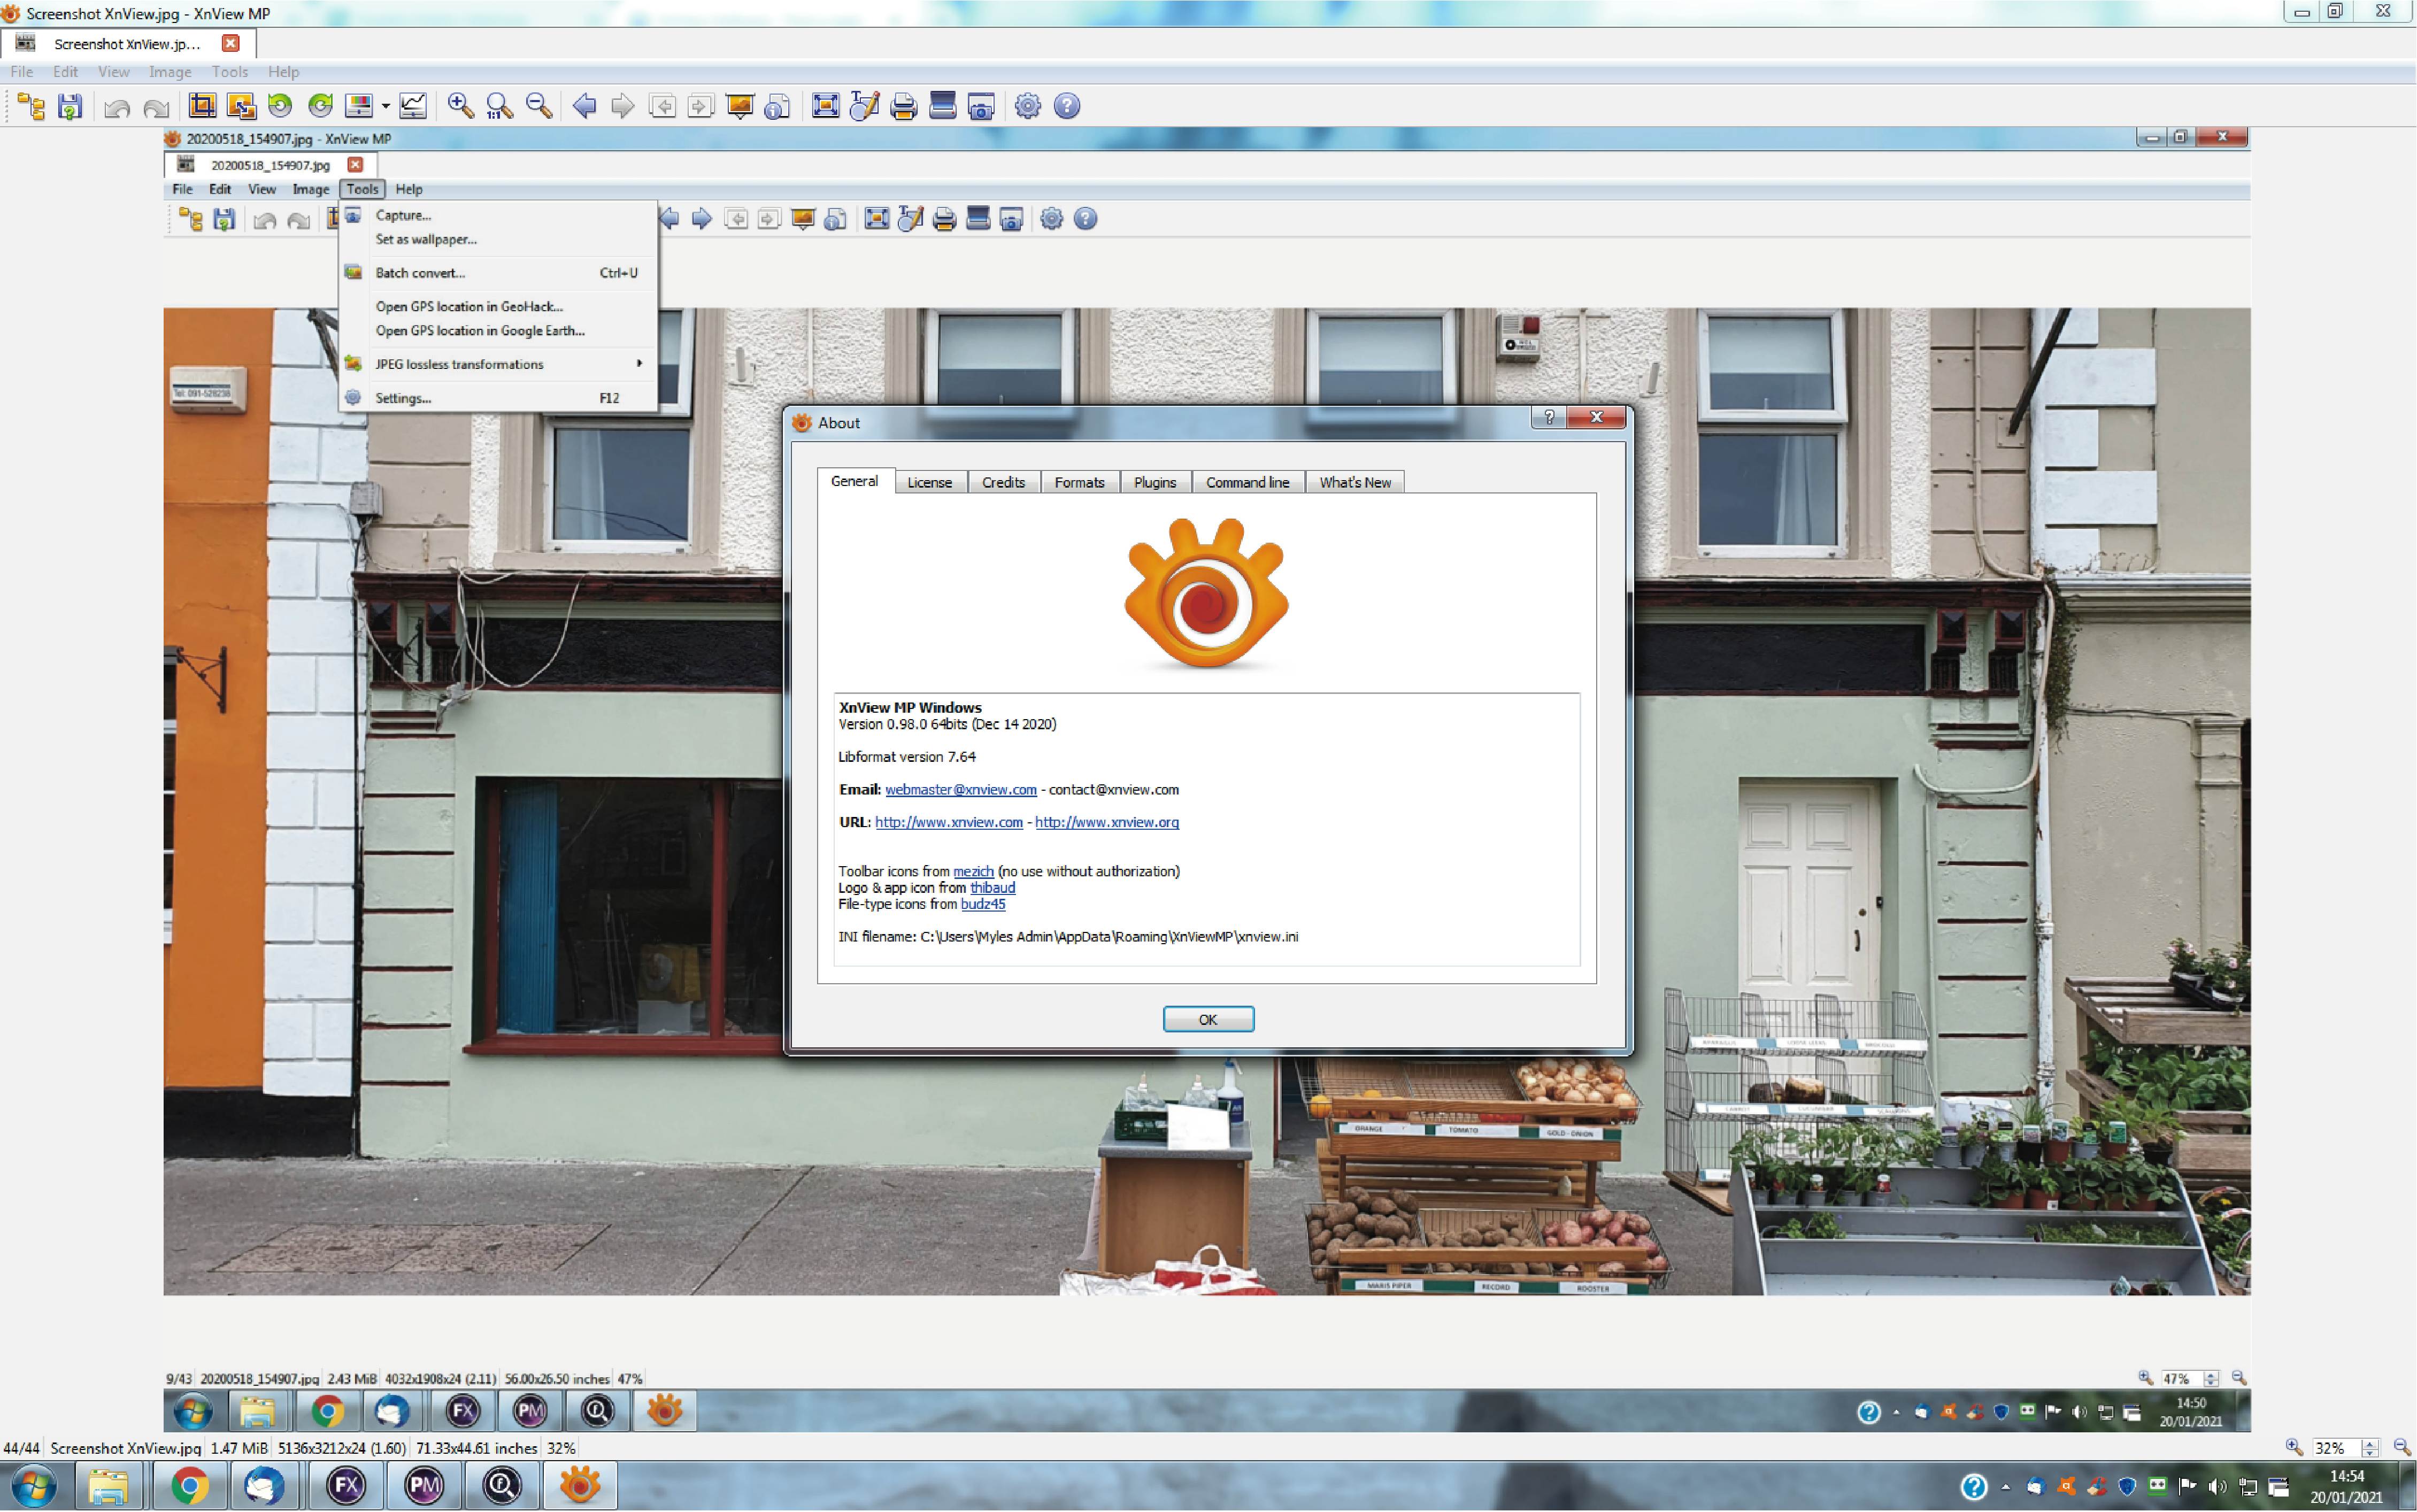The height and width of the screenshot is (1512, 2417).
Task: Click the 32% zoom stepper arrows
Action: pos(2369,1447)
